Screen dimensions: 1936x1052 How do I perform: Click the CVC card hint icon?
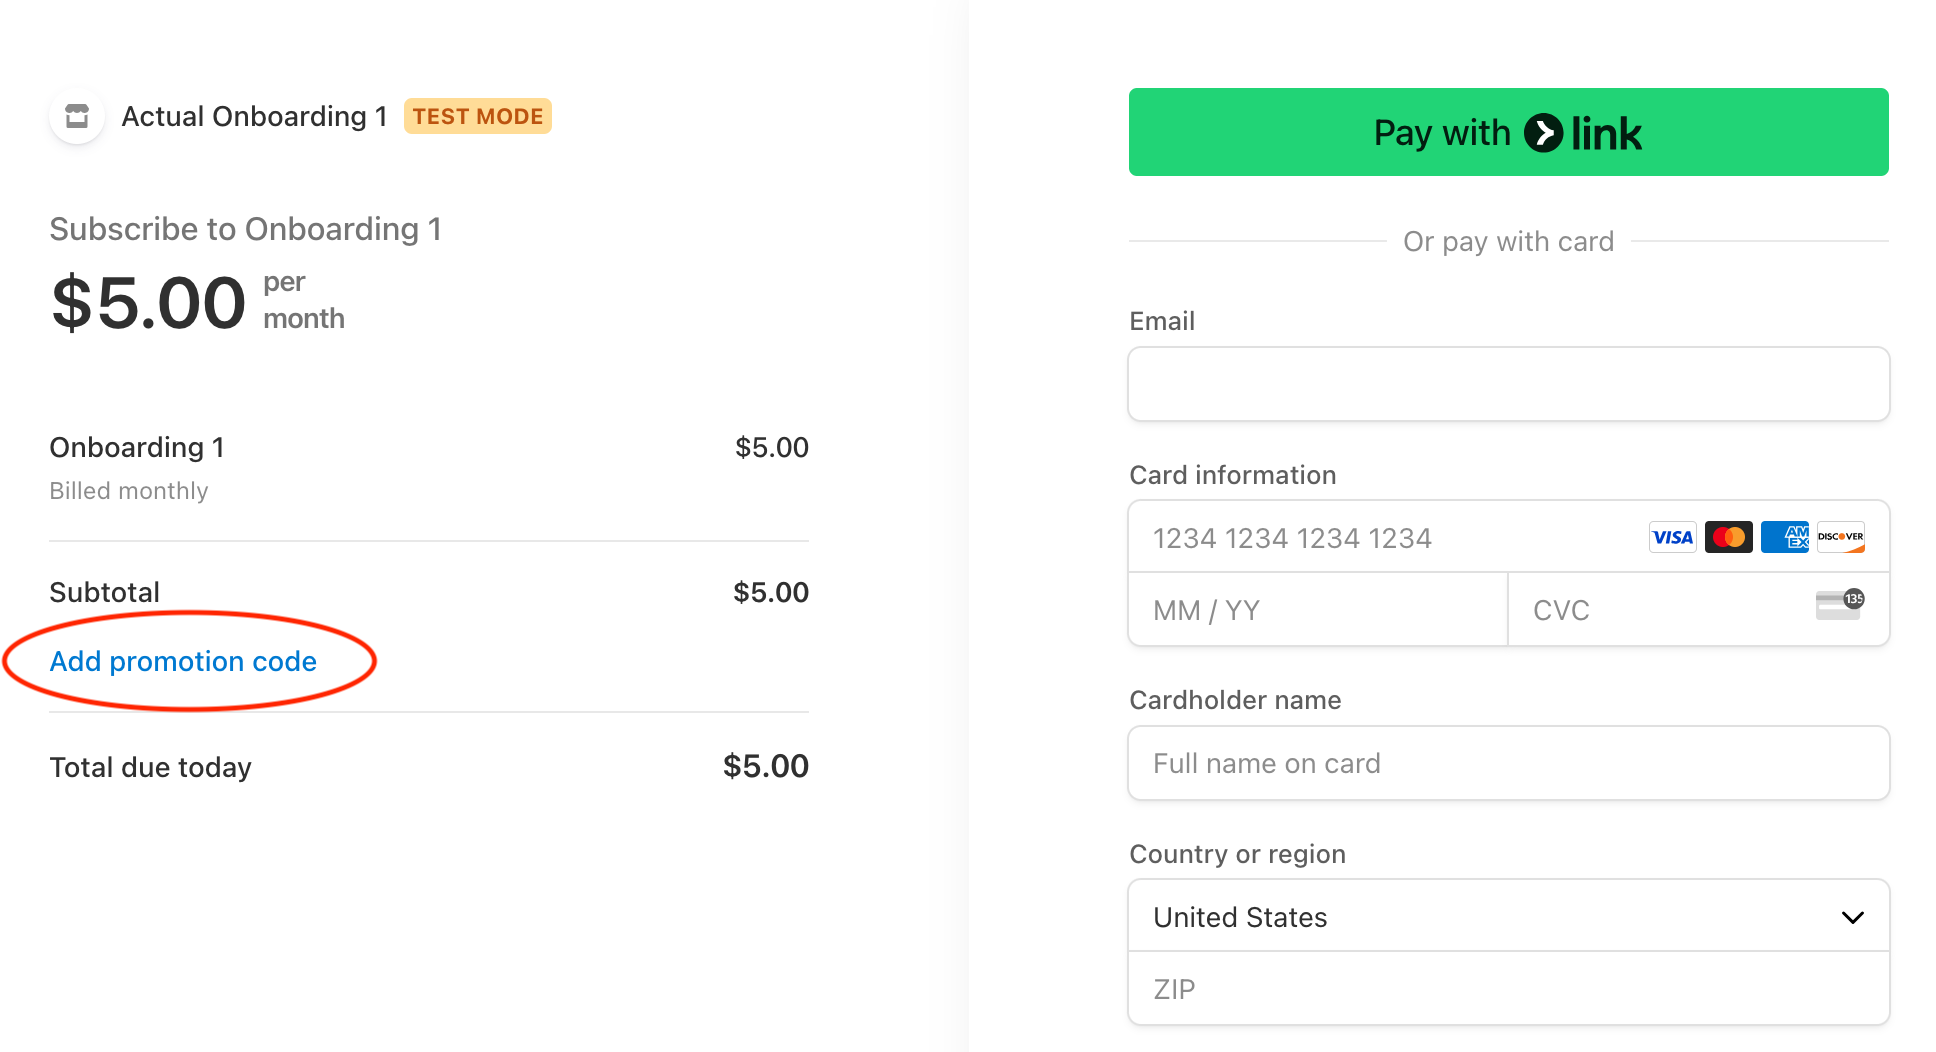point(1839,605)
